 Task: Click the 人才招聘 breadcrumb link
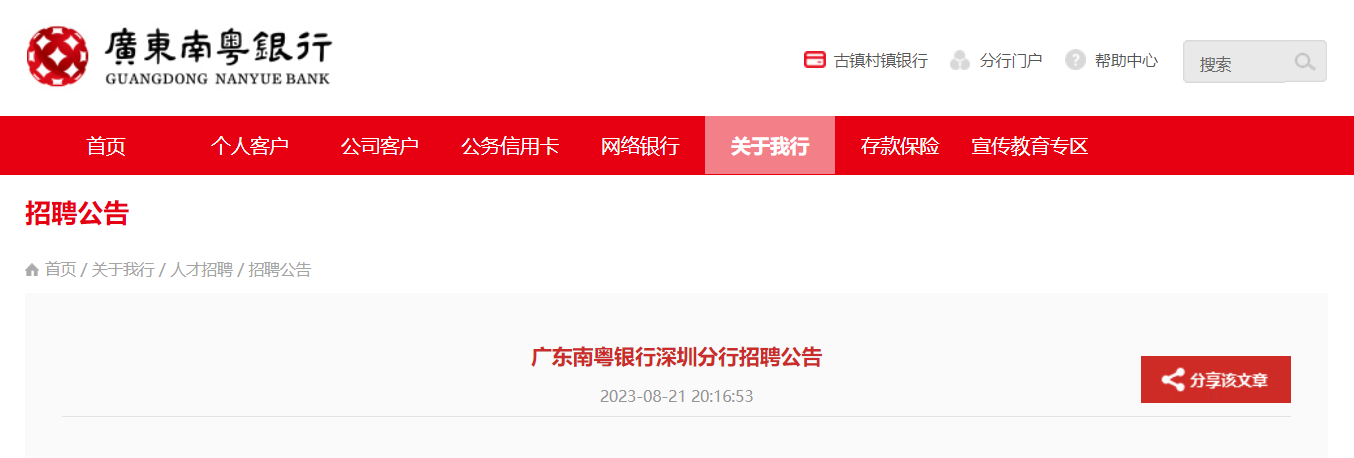pyautogui.click(x=202, y=270)
